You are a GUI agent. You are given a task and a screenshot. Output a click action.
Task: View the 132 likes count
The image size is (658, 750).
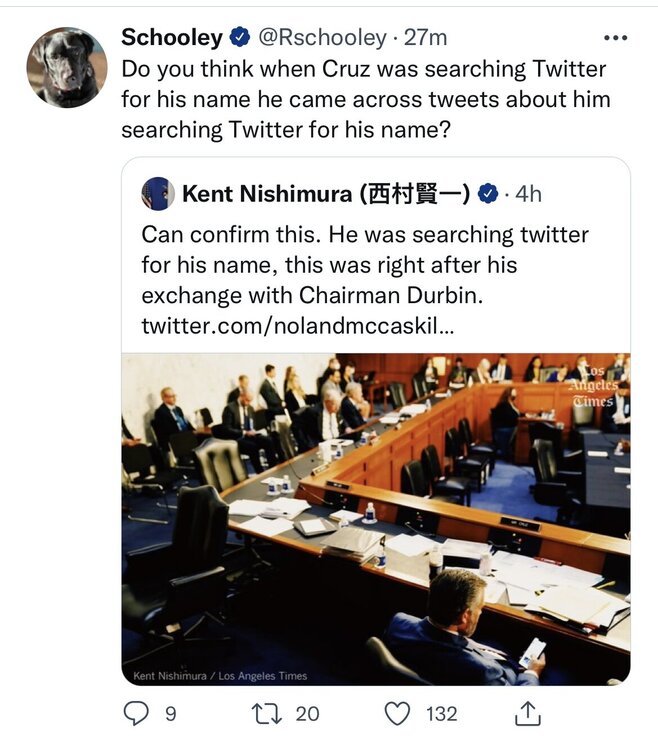440,713
